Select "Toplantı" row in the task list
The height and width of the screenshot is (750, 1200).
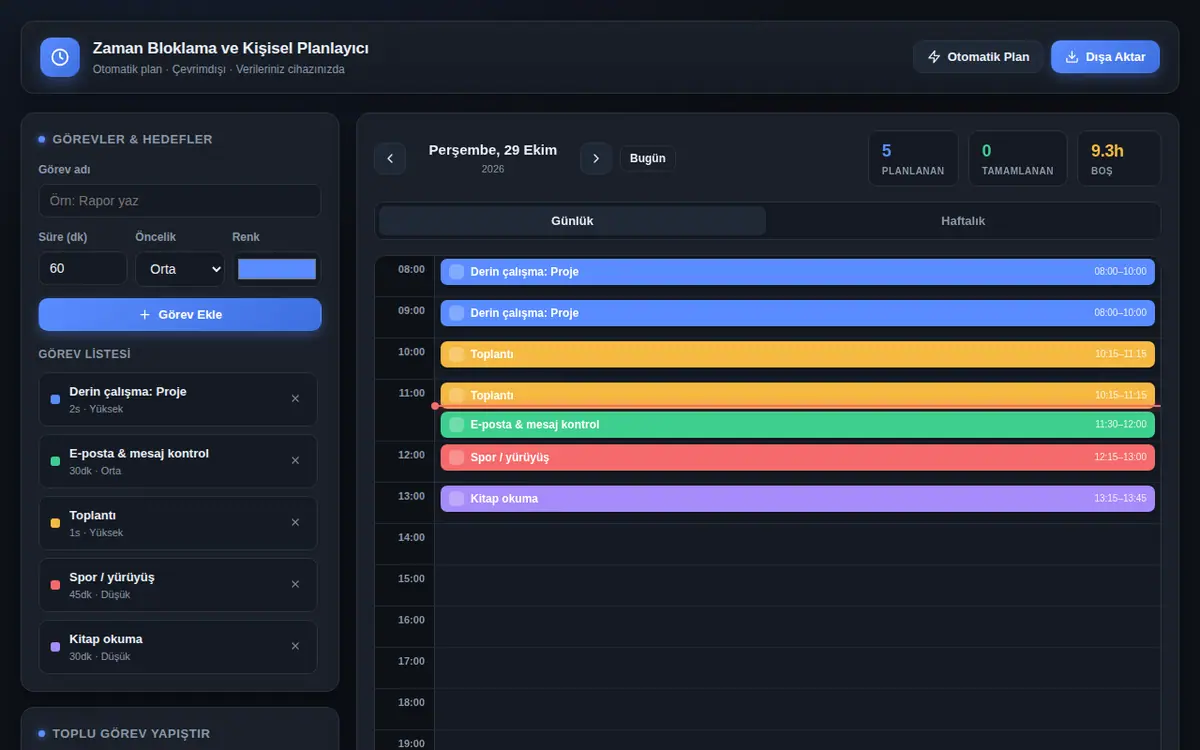click(178, 523)
